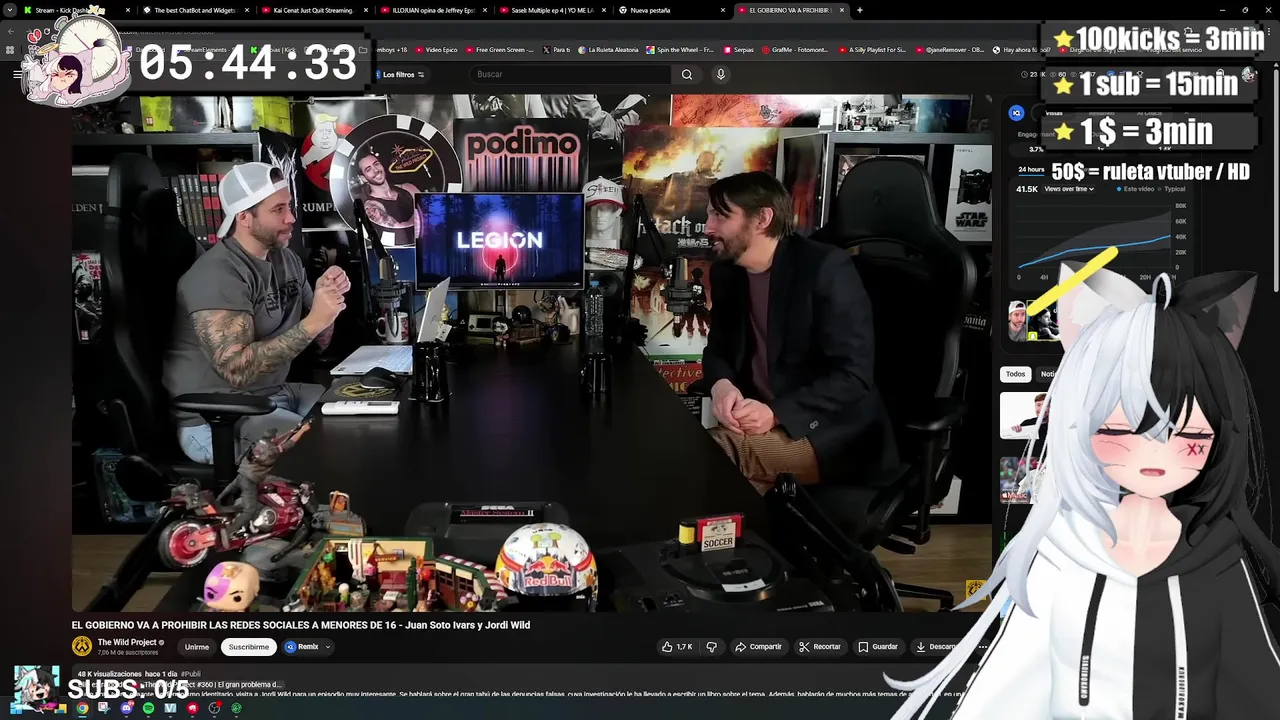Viewport: 1280px width, 720px height.
Task: Subscribe using the Suscribirme button
Action: tap(248, 647)
